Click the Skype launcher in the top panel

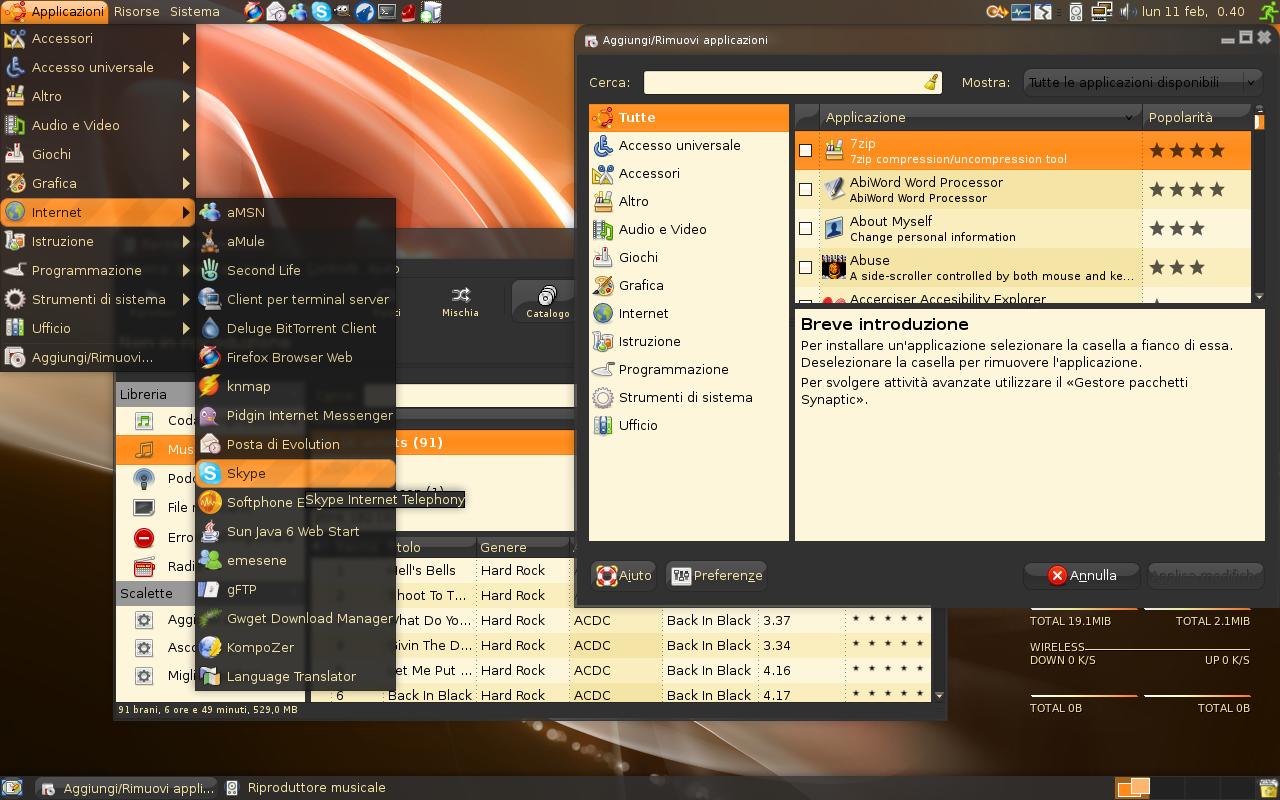pyautogui.click(x=321, y=12)
